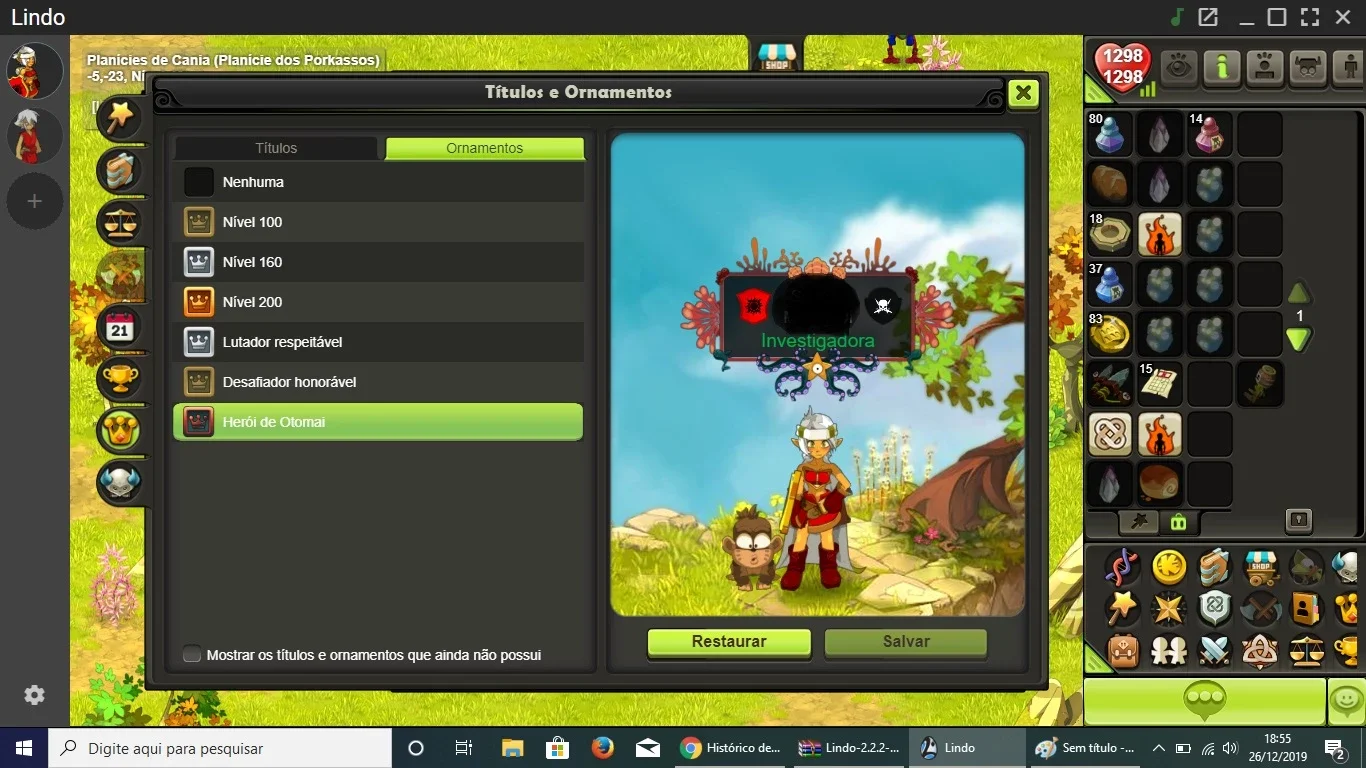Screen dimensions: 1366x768
Task: Switch to the green bag inventory tab
Action: coord(1178,521)
